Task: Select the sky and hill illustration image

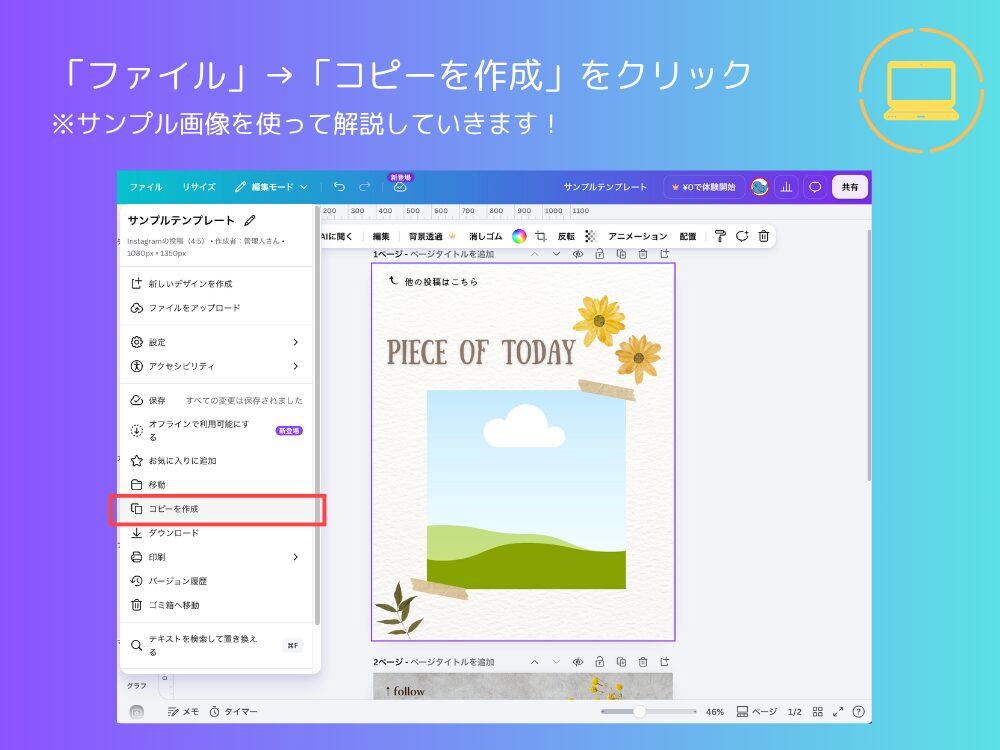Action: point(526,489)
